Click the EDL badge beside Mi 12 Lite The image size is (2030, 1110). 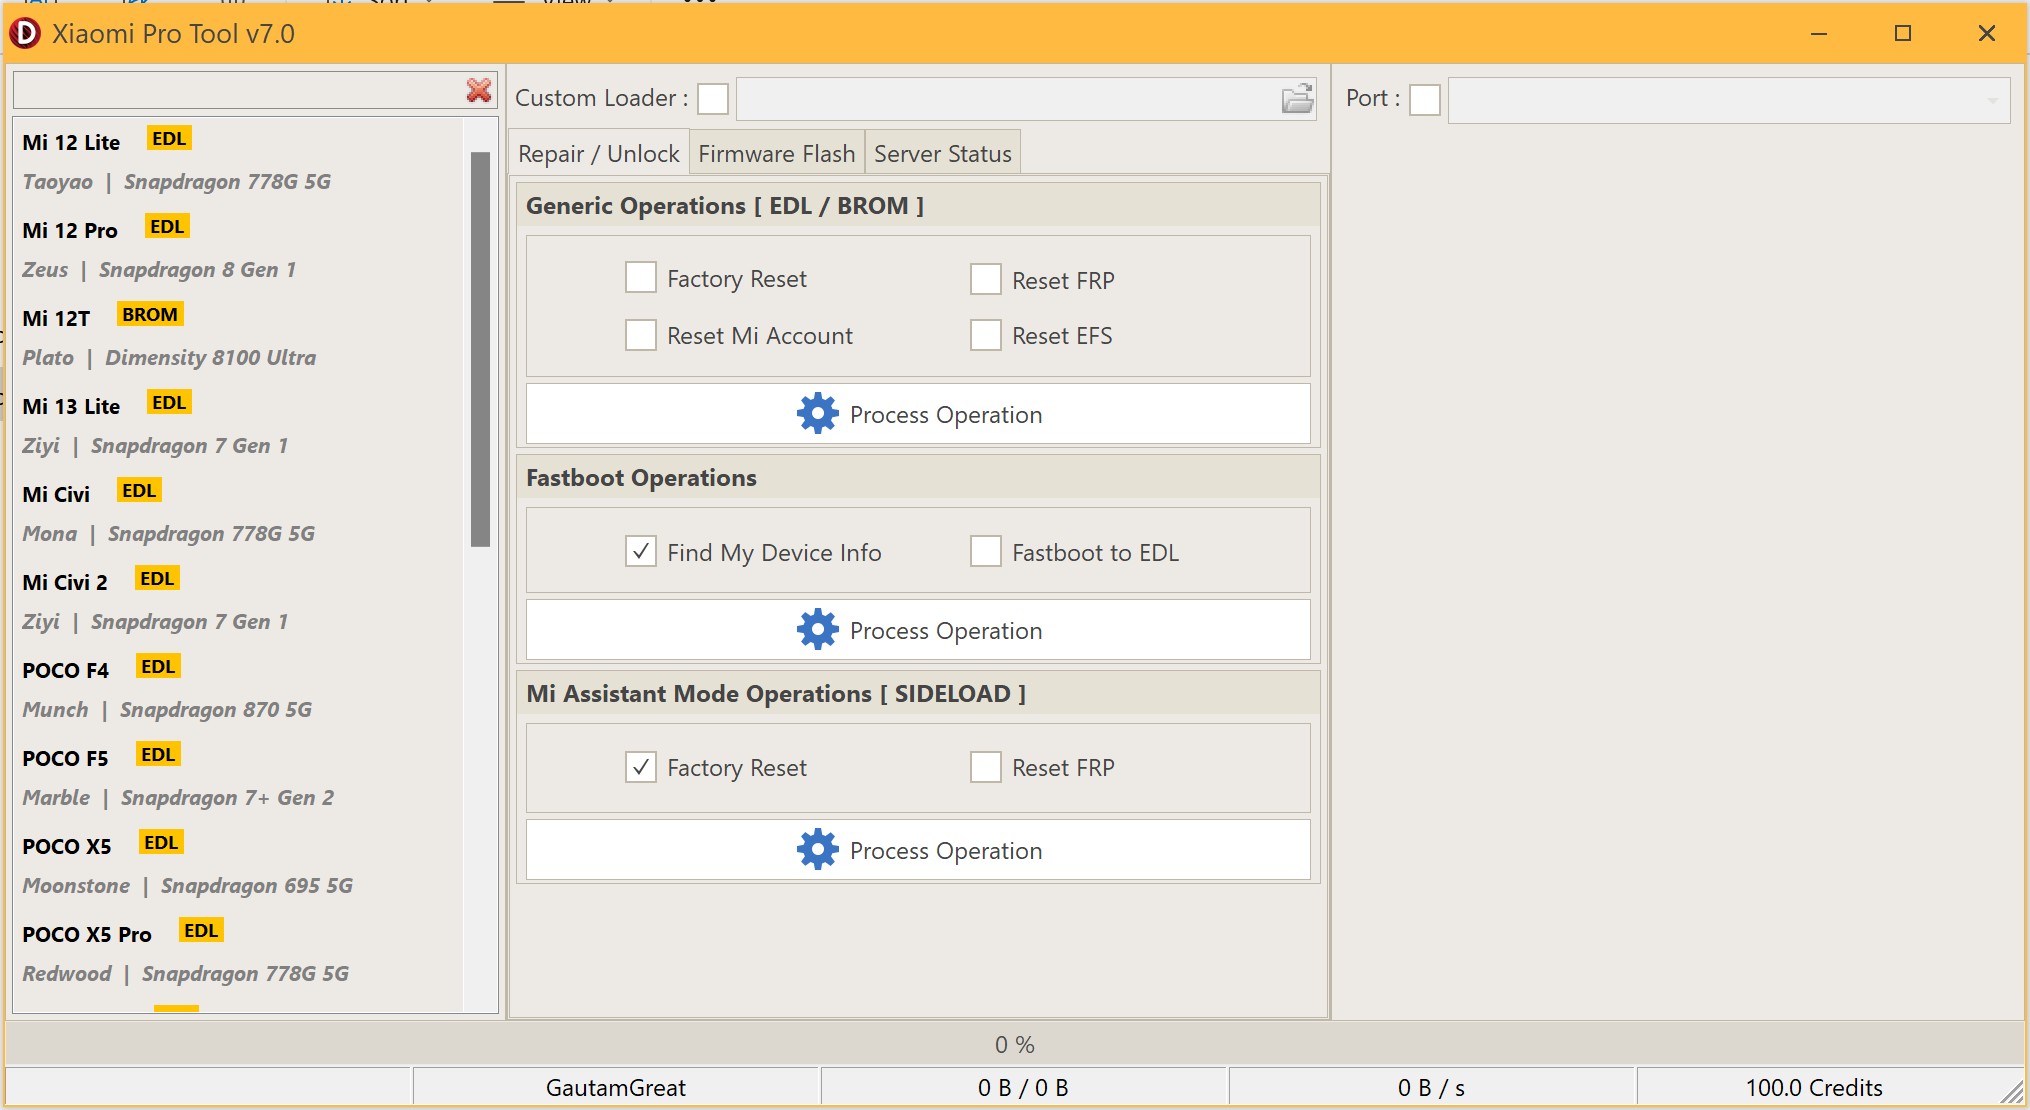tap(168, 138)
